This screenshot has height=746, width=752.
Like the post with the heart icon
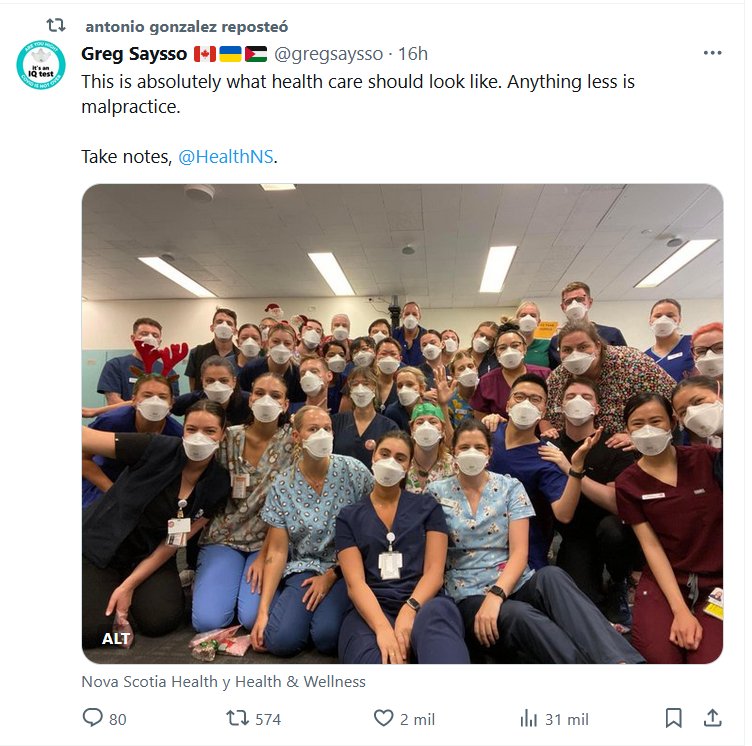383,718
